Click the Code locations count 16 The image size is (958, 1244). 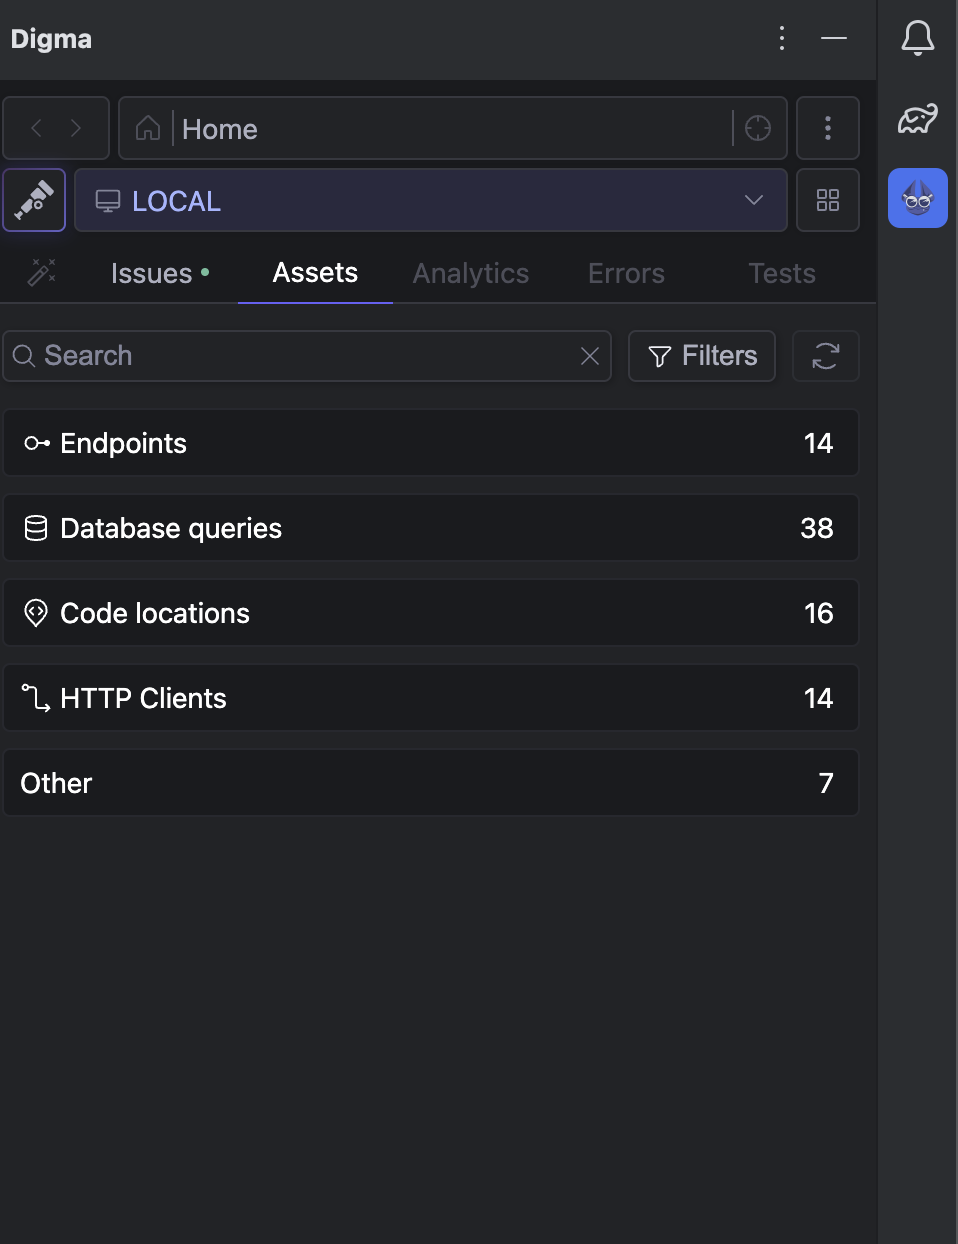(819, 613)
